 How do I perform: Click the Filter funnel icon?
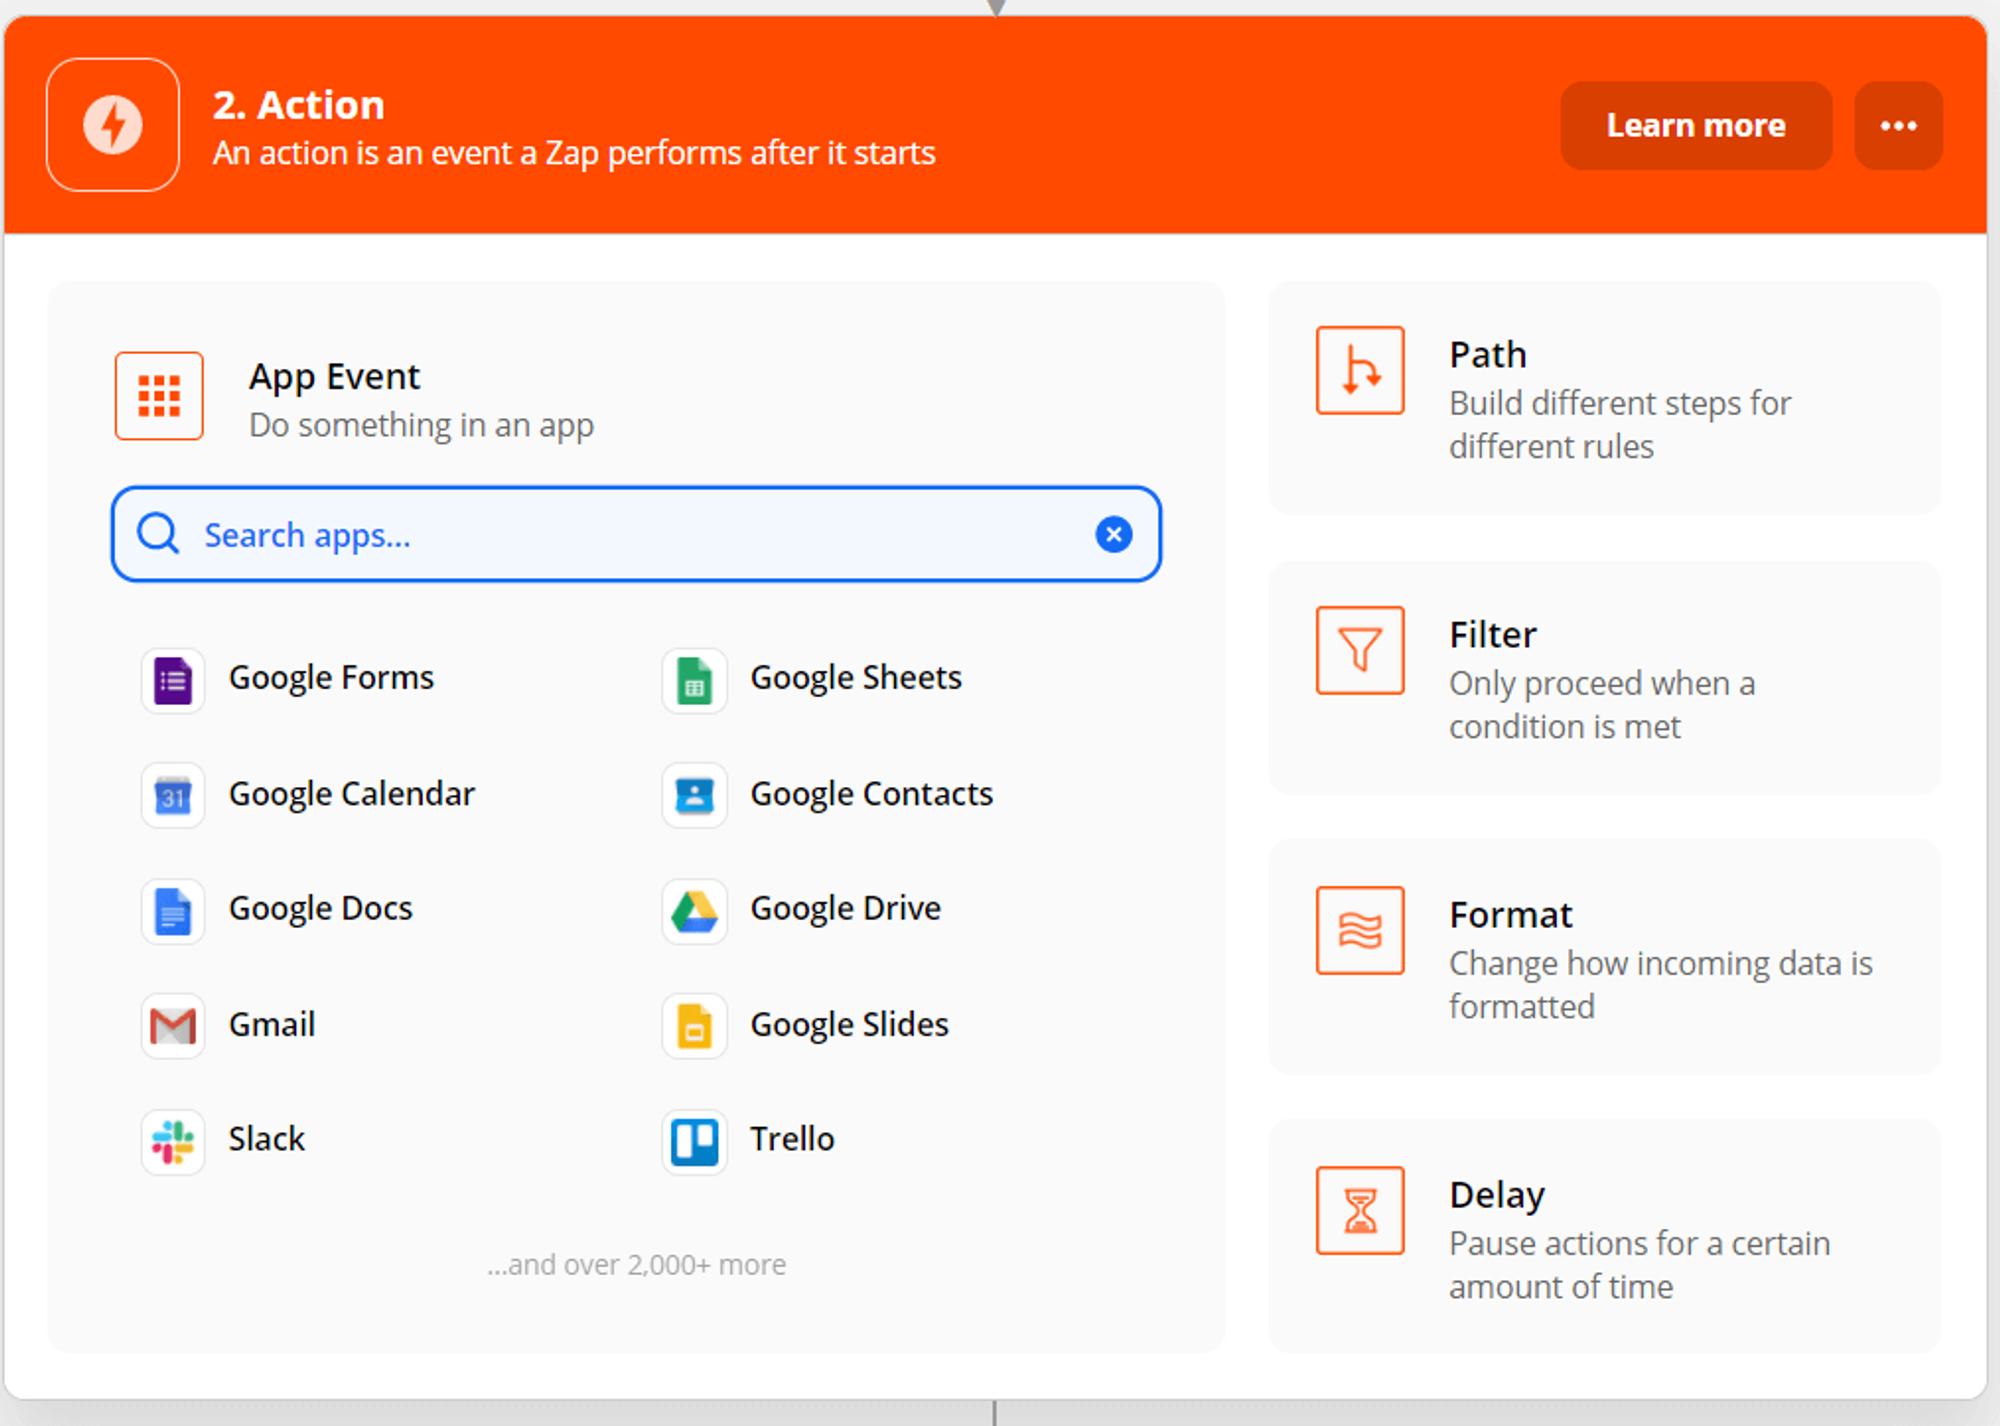tap(1360, 650)
